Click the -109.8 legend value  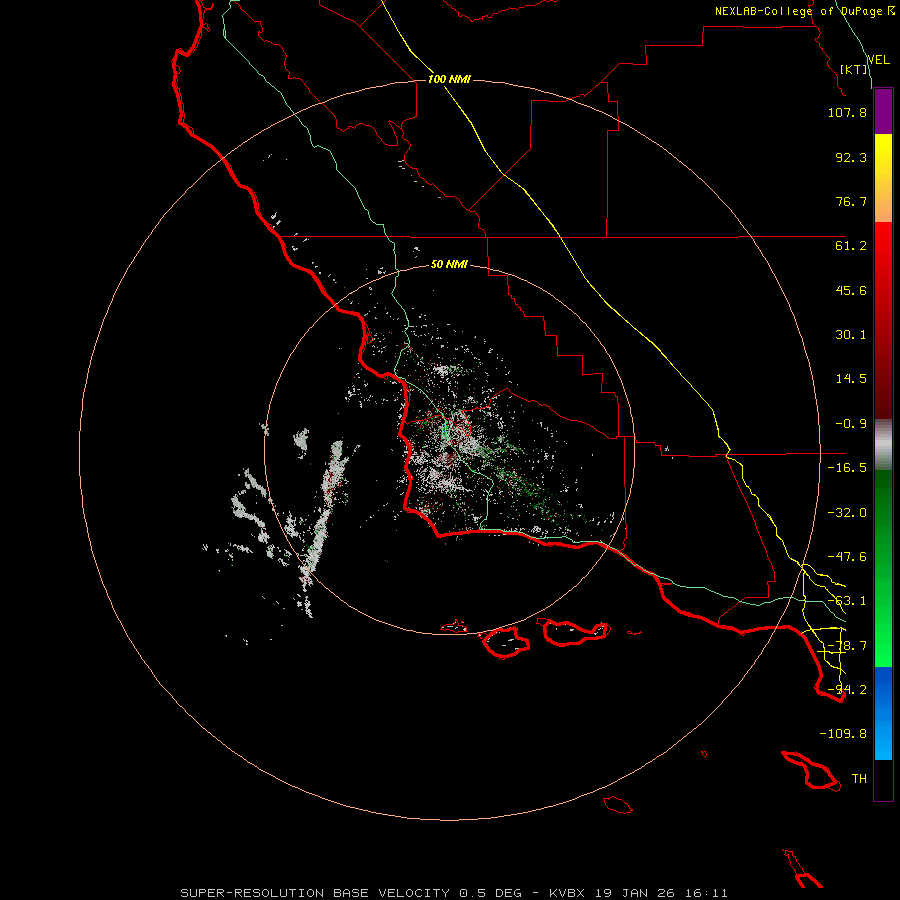(843, 734)
